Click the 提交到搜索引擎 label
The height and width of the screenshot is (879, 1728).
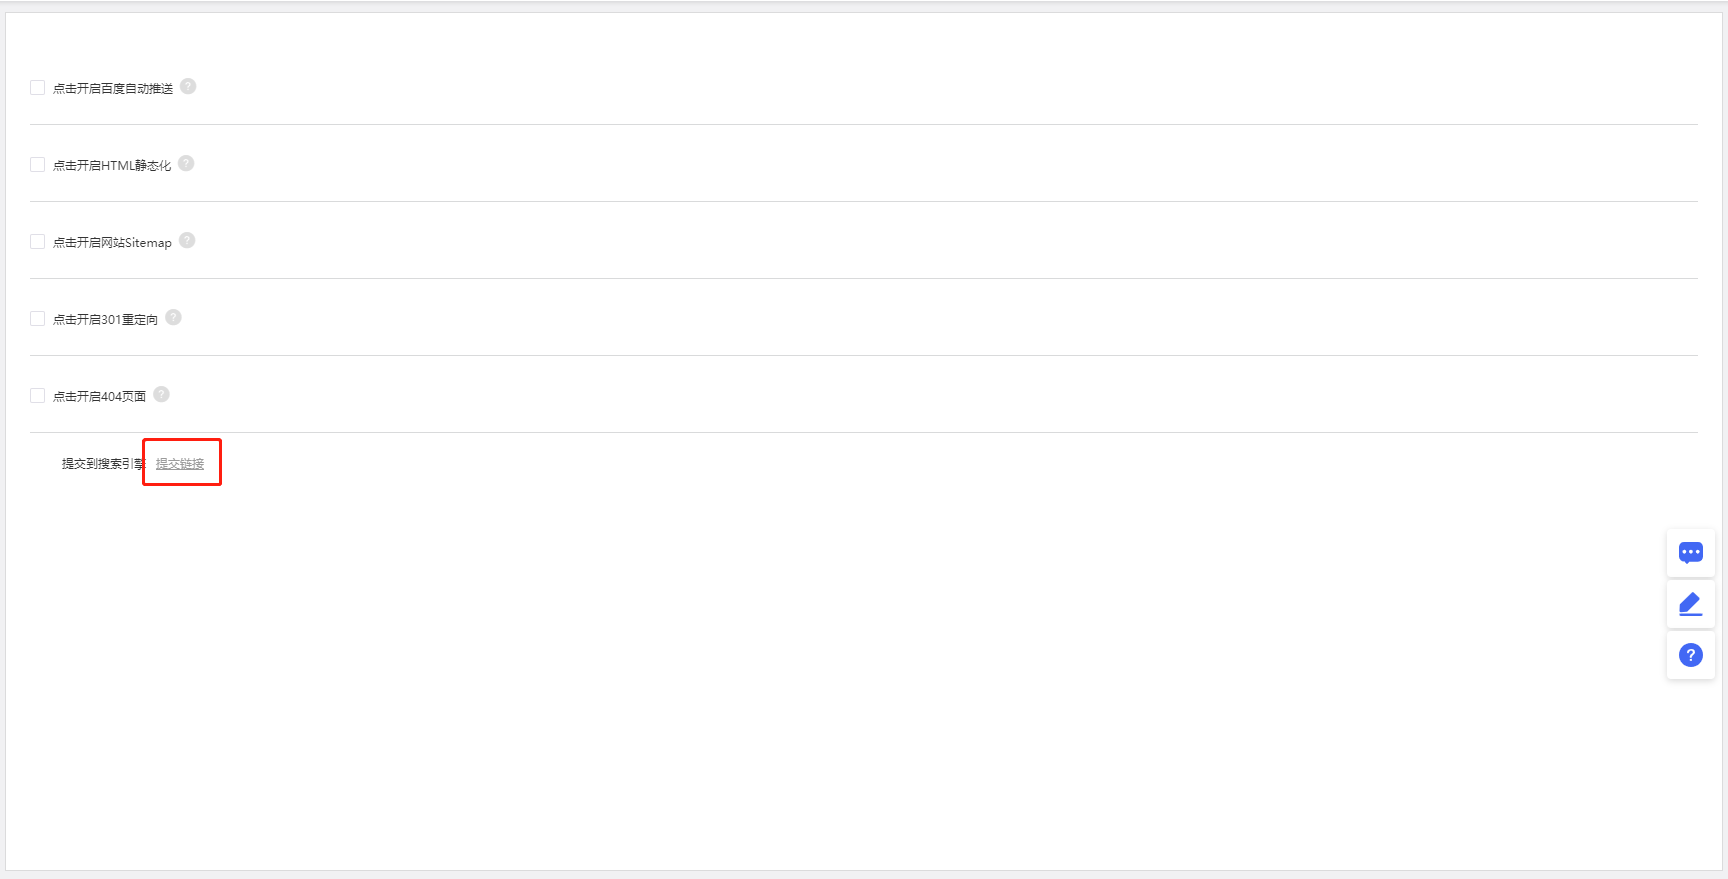pyautogui.click(x=102, y=464)
